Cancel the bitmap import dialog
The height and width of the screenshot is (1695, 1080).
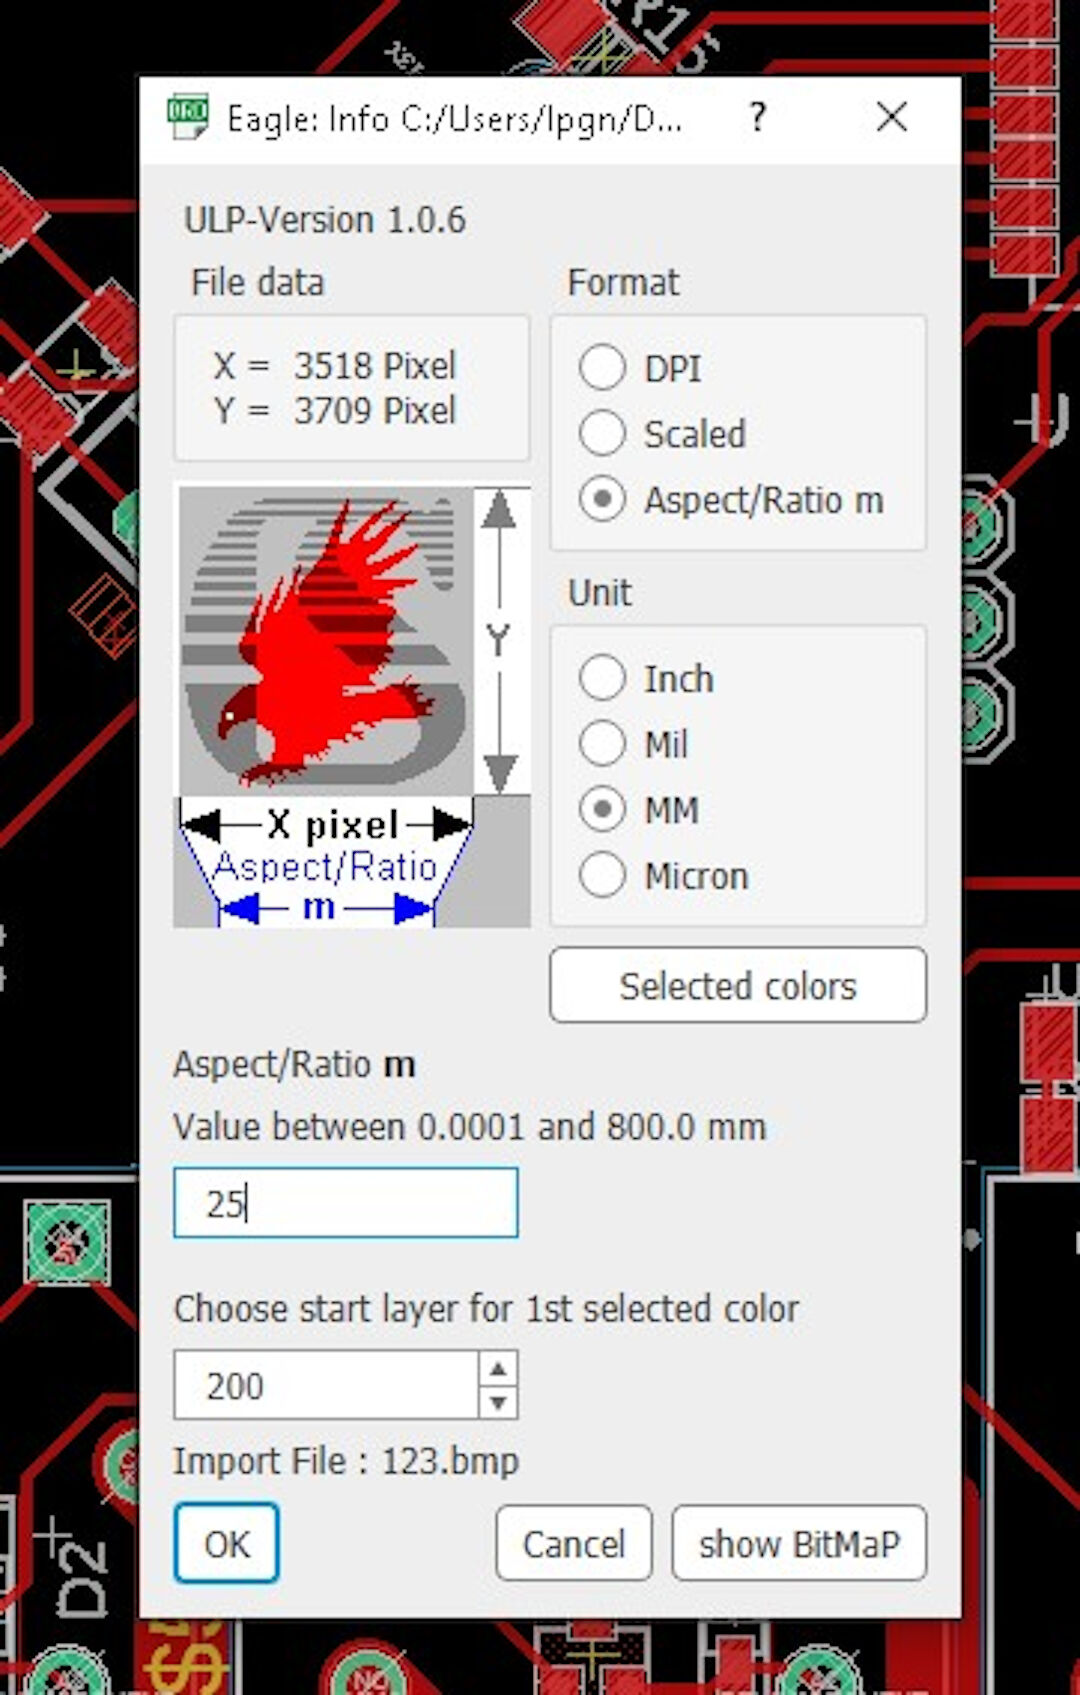[574, 1544]
